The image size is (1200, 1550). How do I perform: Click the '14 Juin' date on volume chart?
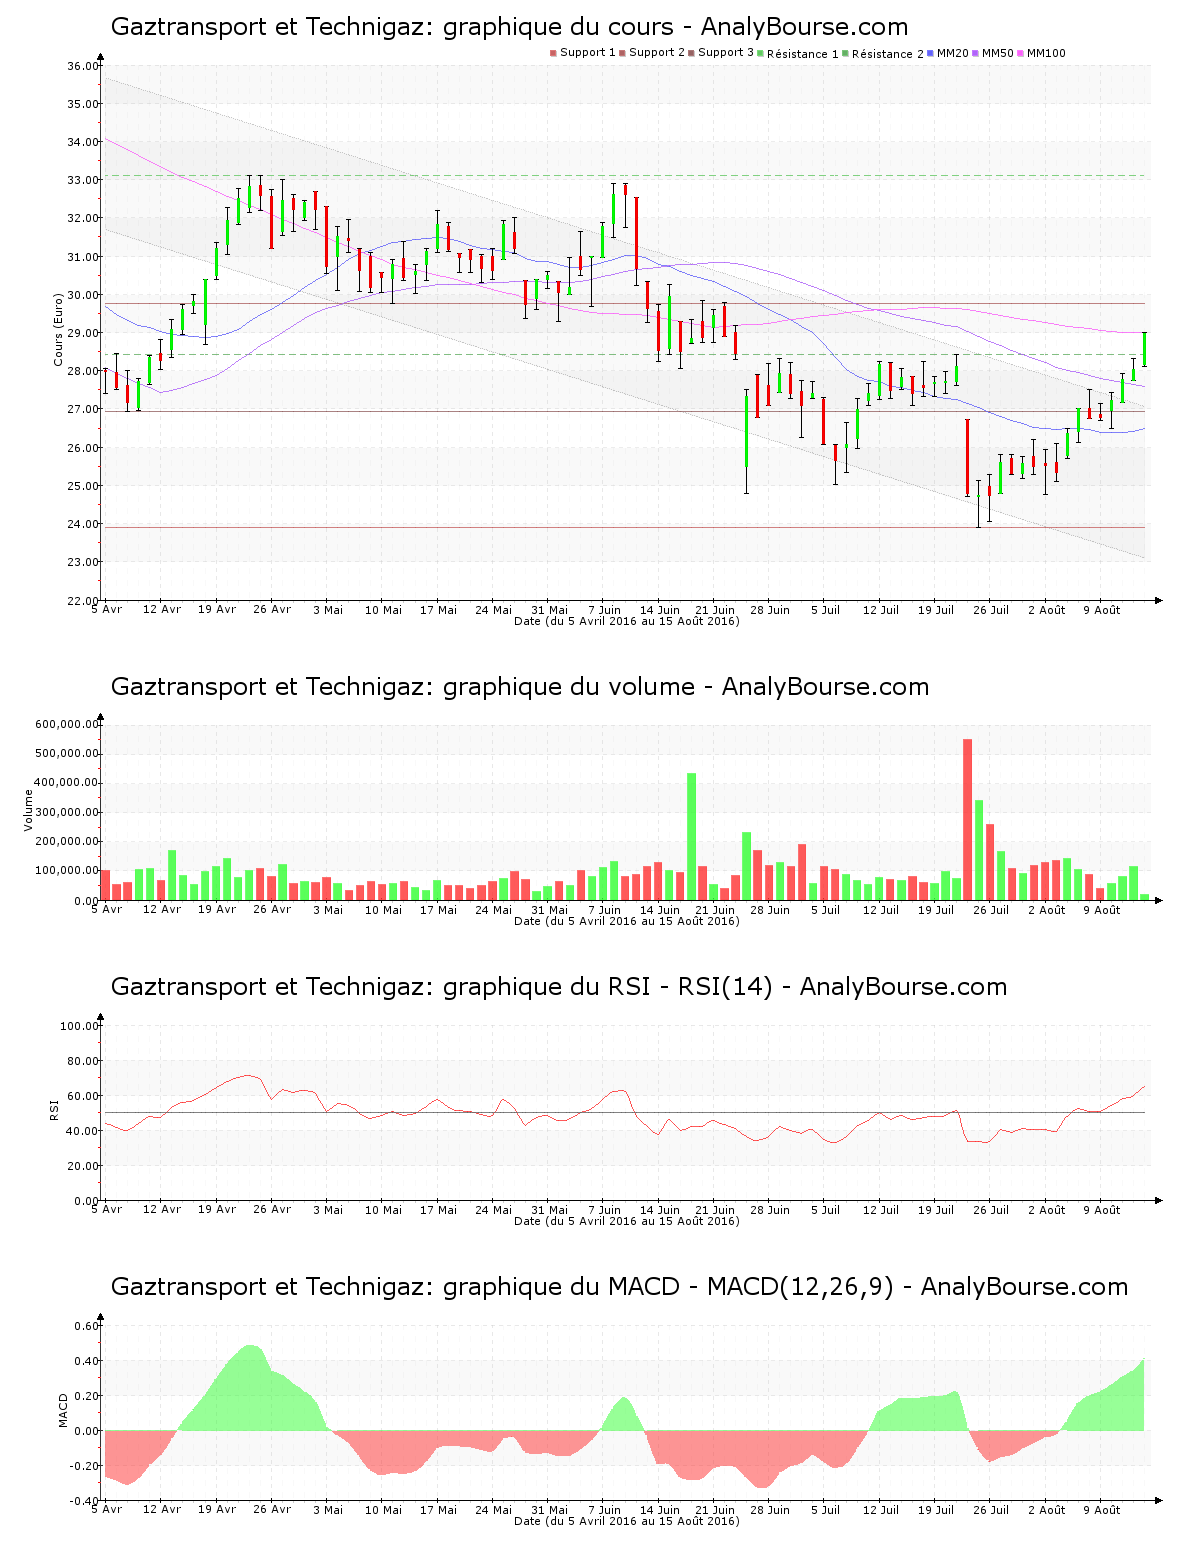click(660, 909)
